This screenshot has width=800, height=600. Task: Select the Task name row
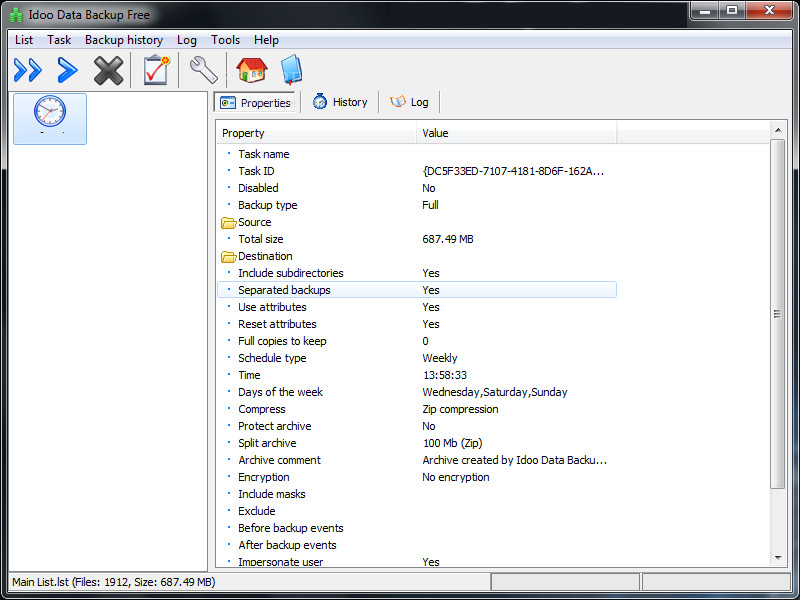click(x=417, y=154)
